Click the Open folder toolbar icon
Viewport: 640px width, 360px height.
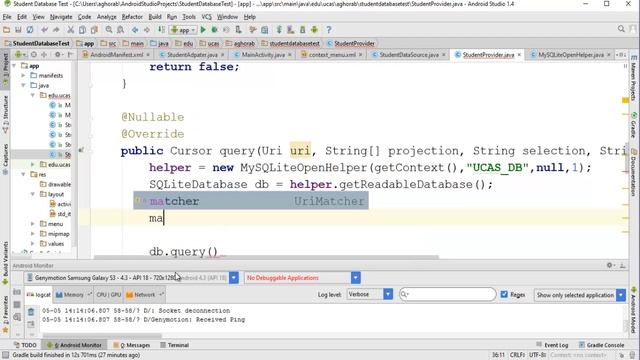(6, 30)
